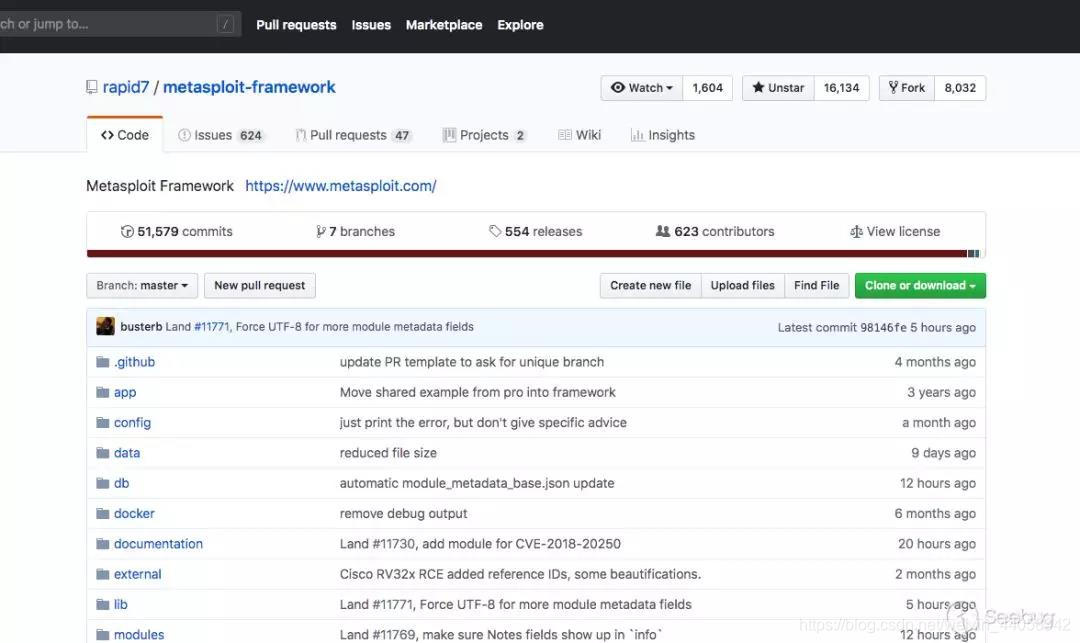Open the Watch notifications dropdown

point(642,88)
